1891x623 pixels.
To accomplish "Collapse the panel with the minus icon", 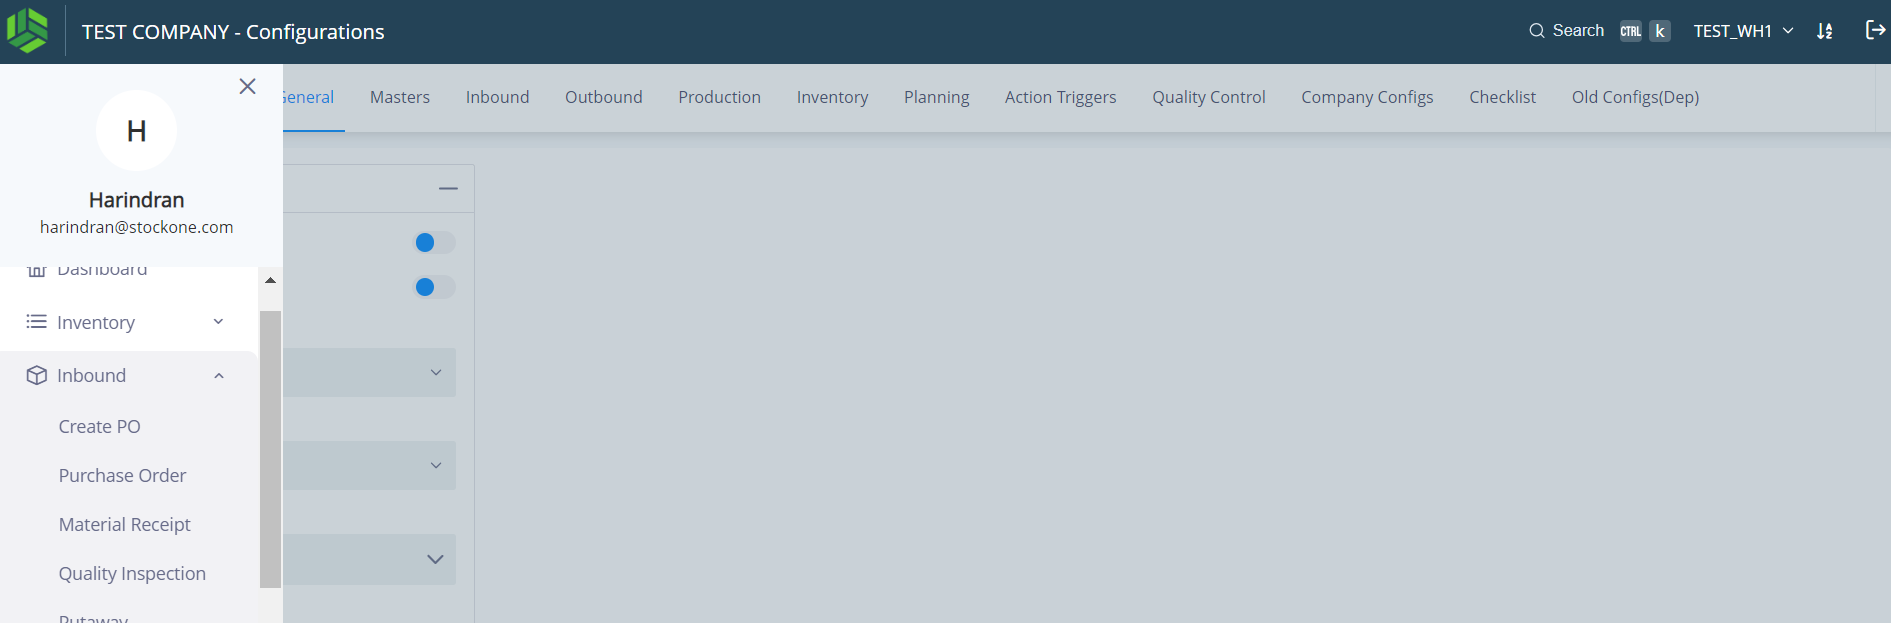I will (x=448, y=188).
